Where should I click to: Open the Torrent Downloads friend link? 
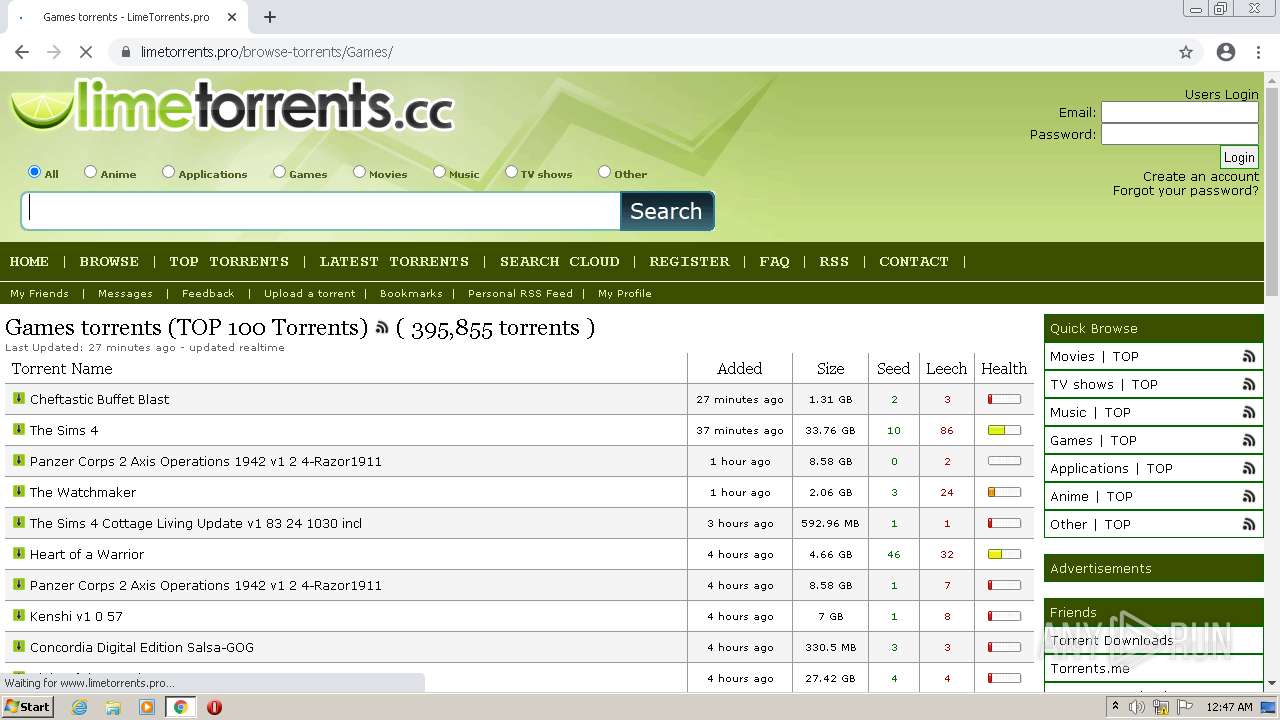pyautogui.click(x=1112, y=640)
